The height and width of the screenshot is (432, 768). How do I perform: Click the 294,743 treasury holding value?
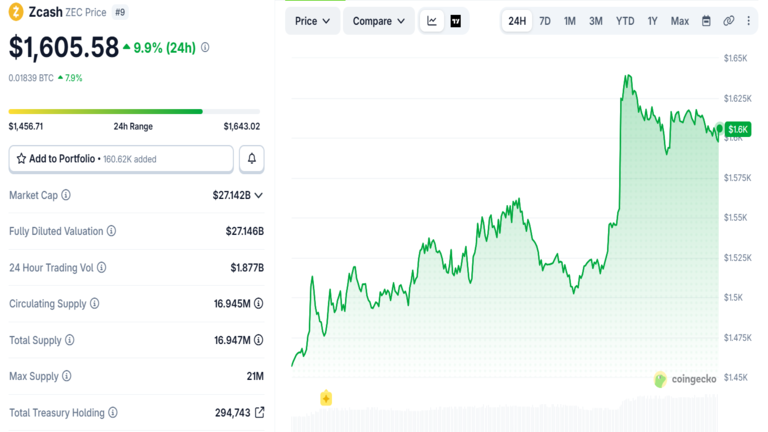[233, 413]
